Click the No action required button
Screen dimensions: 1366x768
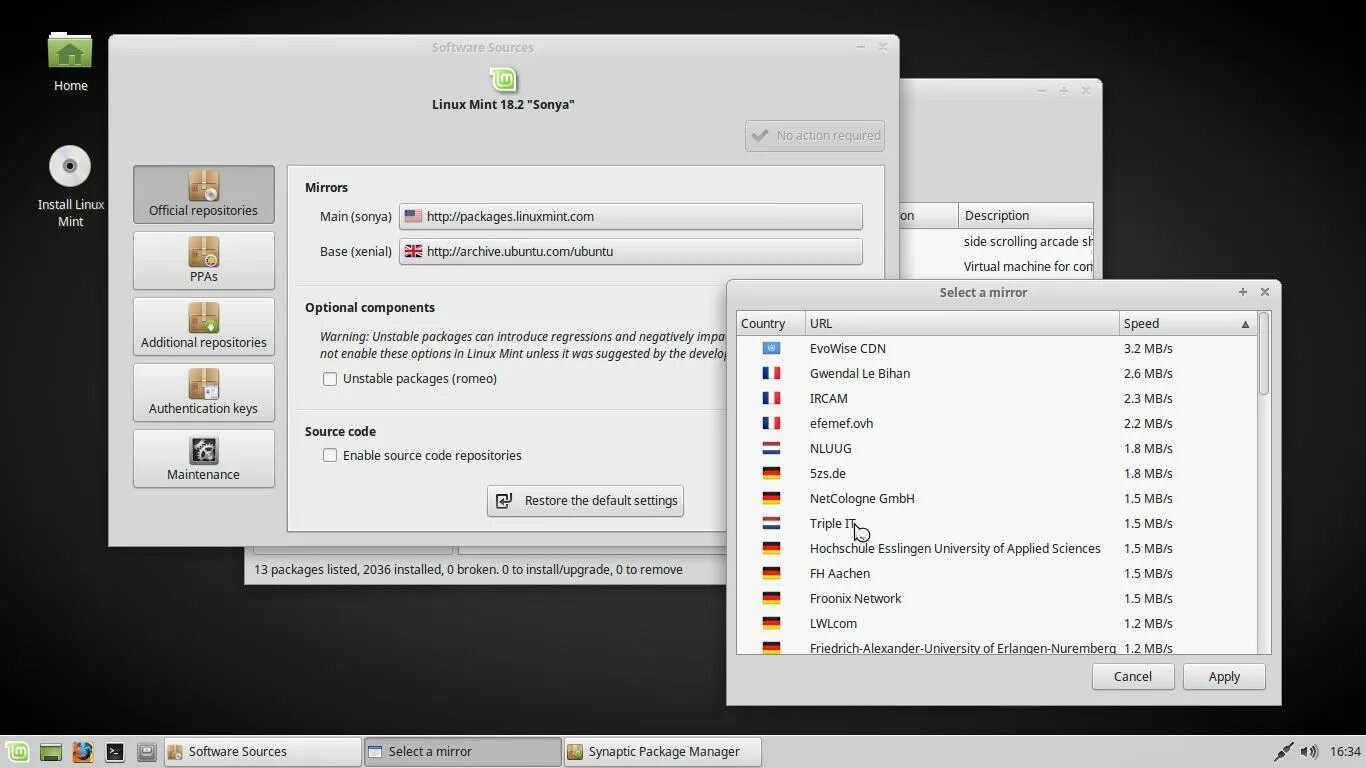pyautogui.click(x=815, y=136)
